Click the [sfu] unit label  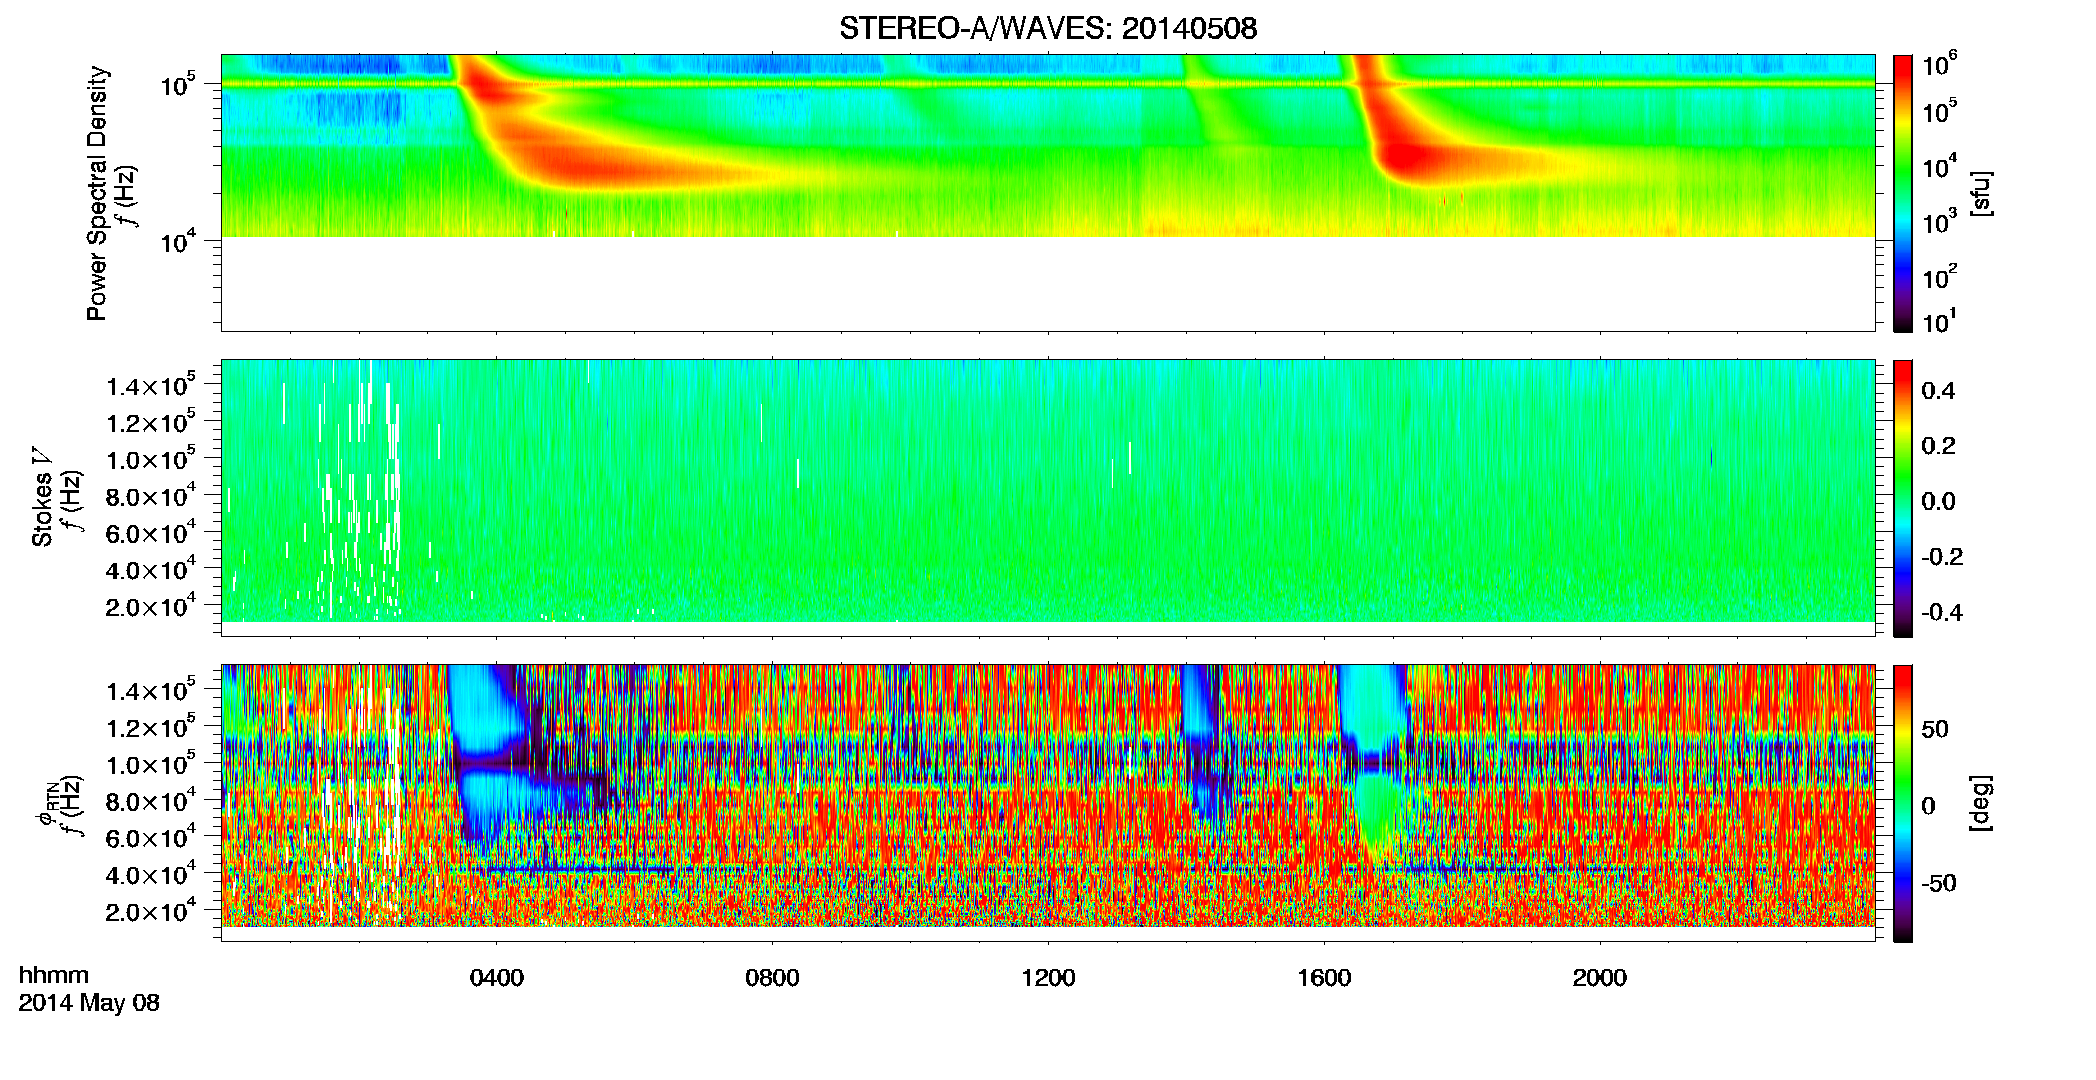[1981, 193]
